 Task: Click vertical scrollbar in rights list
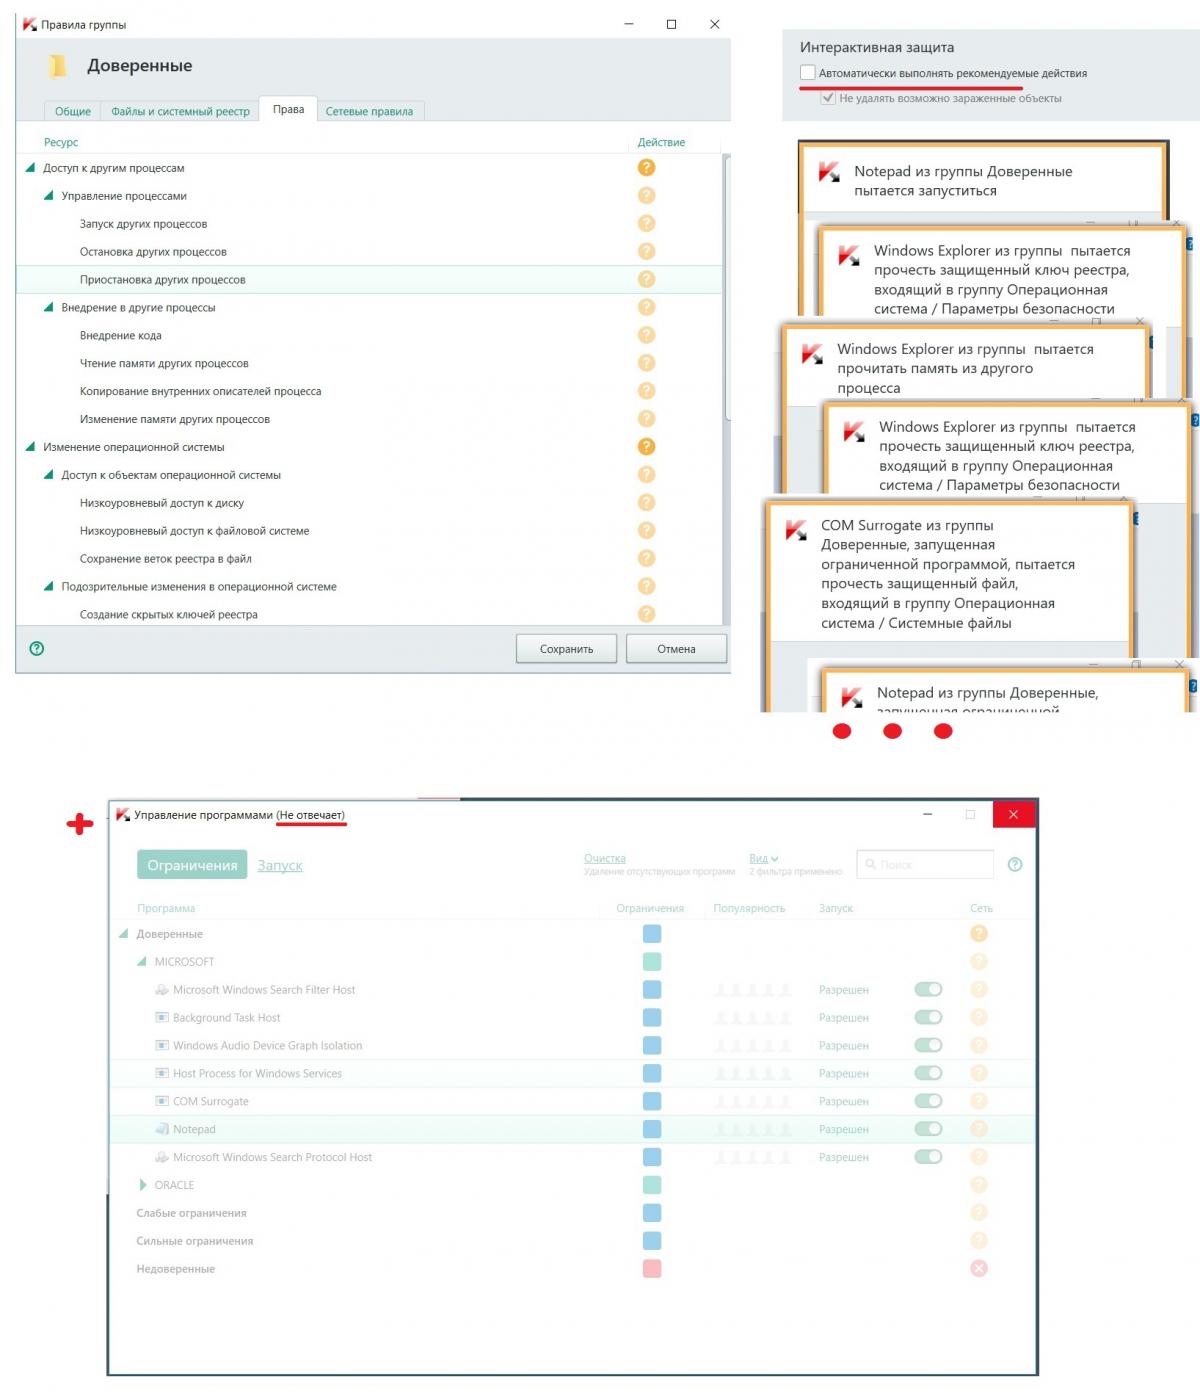(x=727, y=288)
